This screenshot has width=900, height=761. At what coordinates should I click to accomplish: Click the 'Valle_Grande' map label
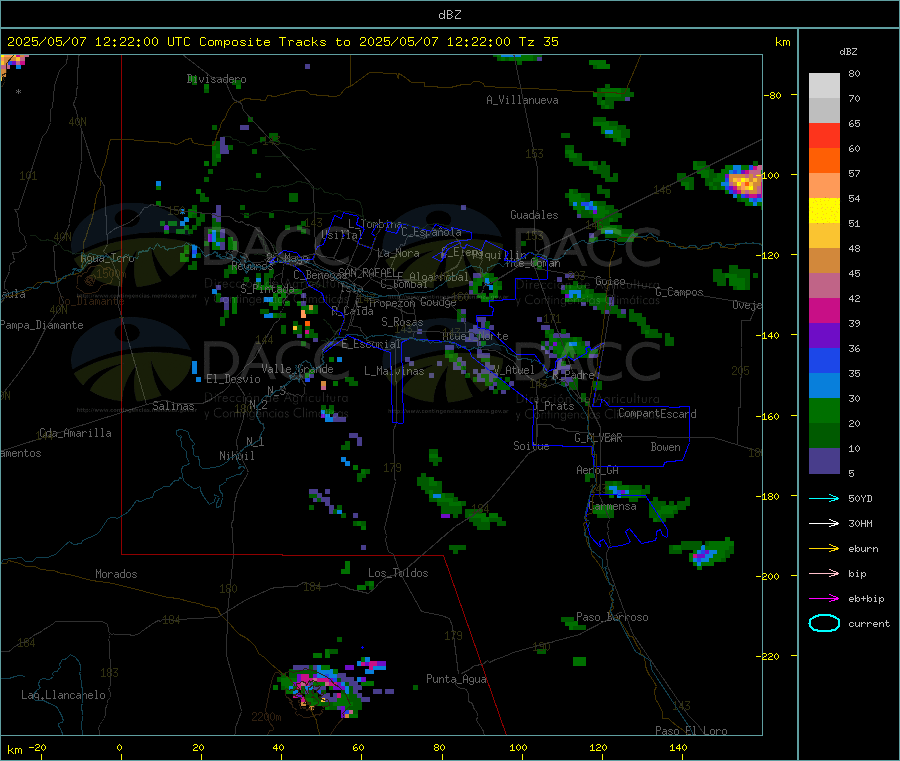297,369
